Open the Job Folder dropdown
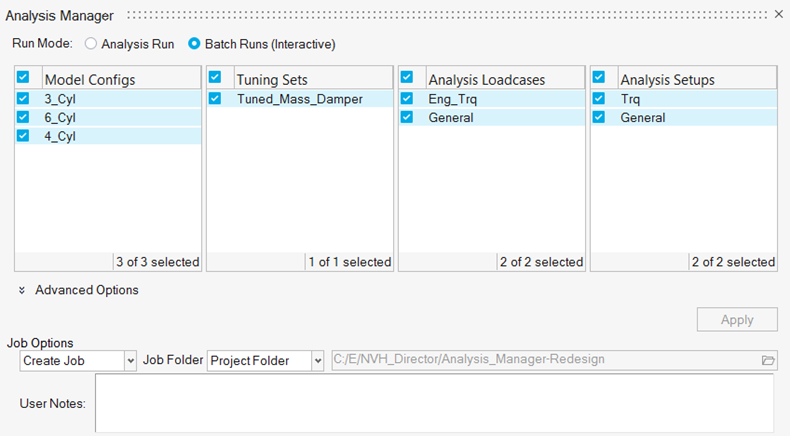The height and width of the screenshot is (436, 790). pyautogui.click(x=265, y=360)
